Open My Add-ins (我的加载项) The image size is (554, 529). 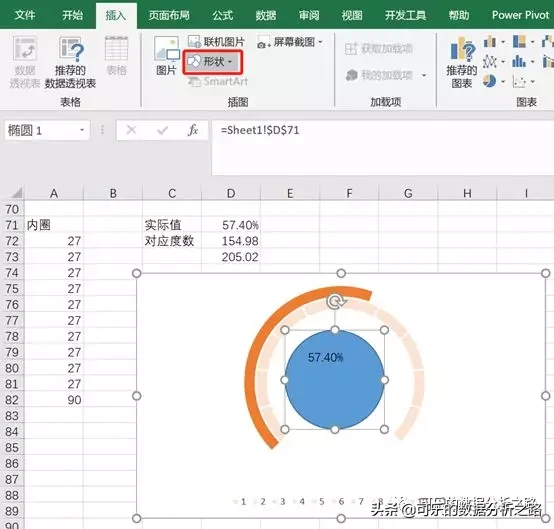[x=379, y=75]
